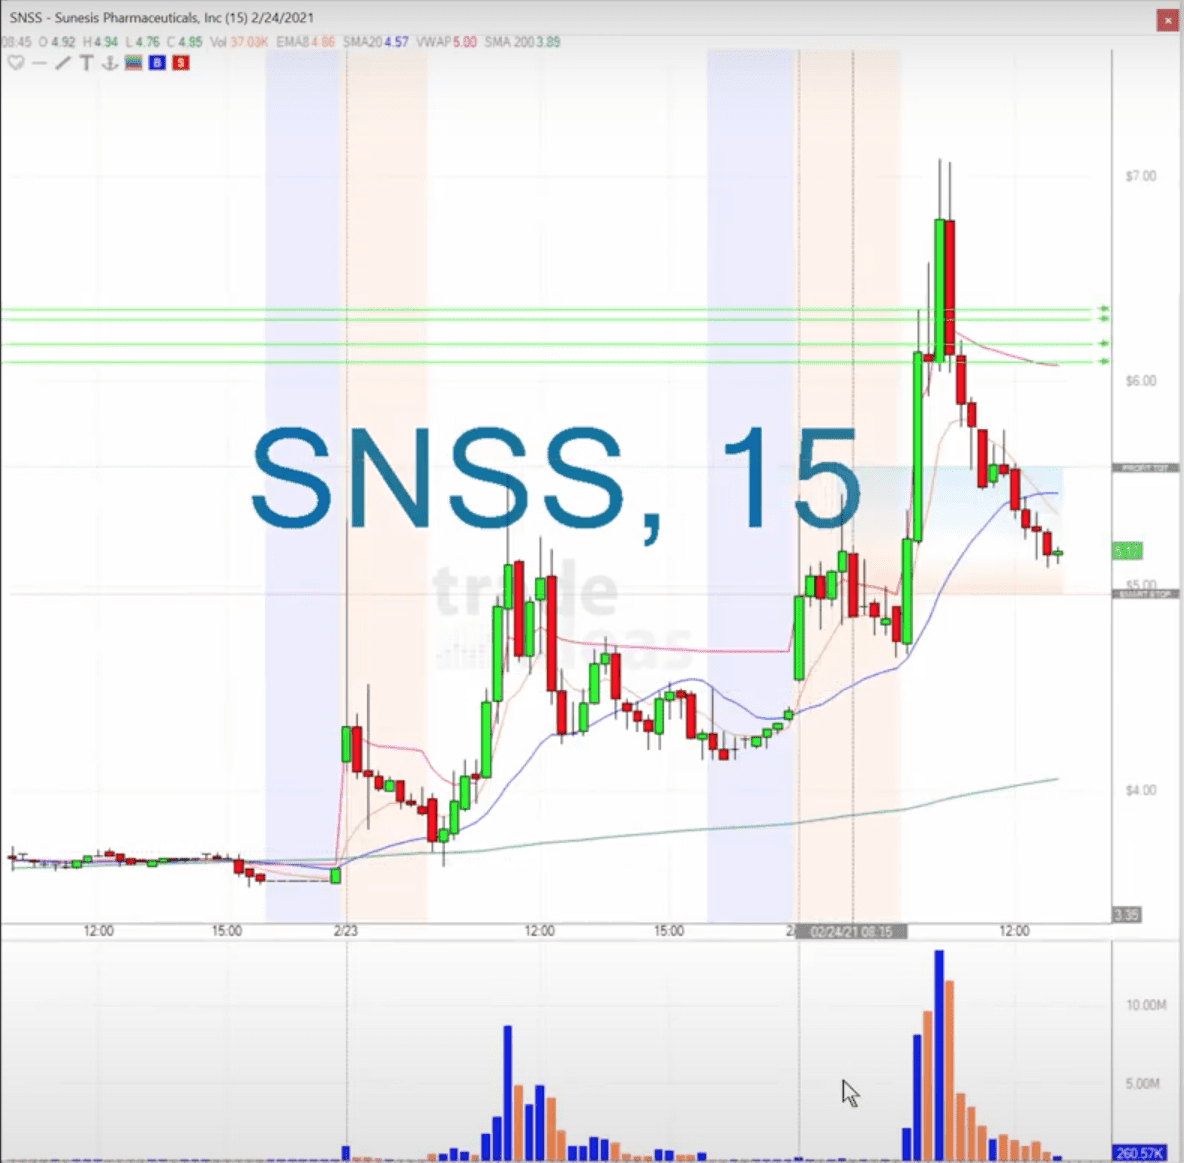
Task: Click the $7.00 price axis label
Action: pyautogui.click(x=1140, y=176)
